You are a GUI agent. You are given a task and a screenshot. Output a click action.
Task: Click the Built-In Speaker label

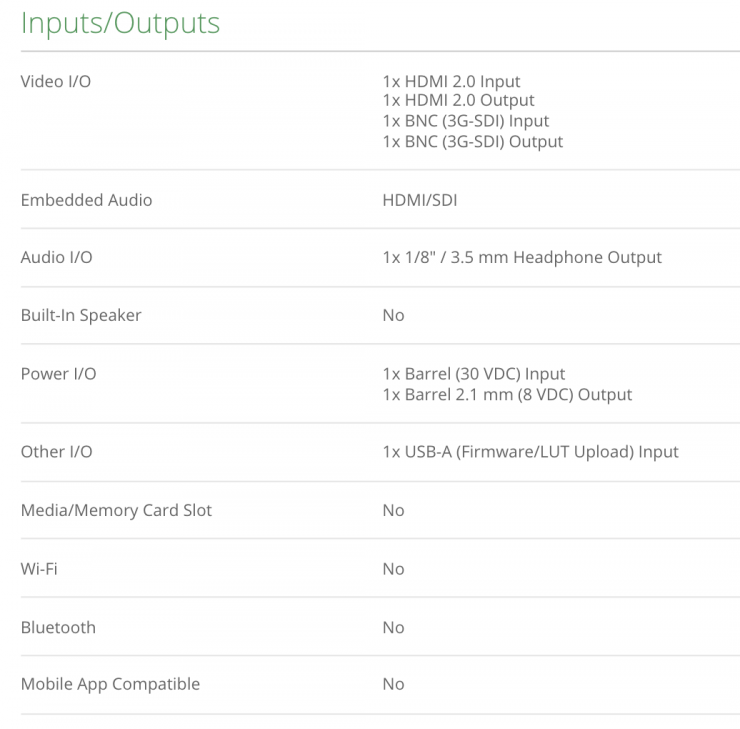81,315
